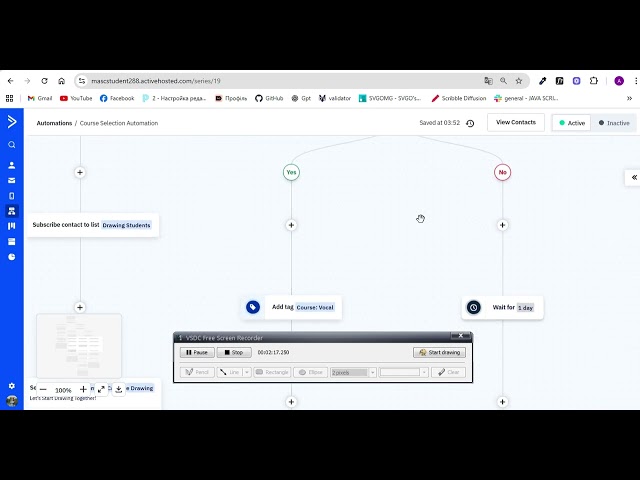Reload the browser page

pyautogui.click(x=44, y=81)
